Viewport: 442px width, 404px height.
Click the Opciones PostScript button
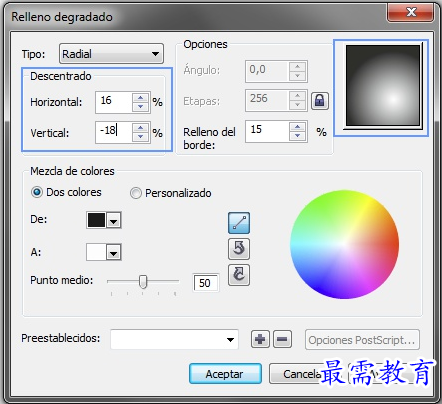(x=362, y=340)
